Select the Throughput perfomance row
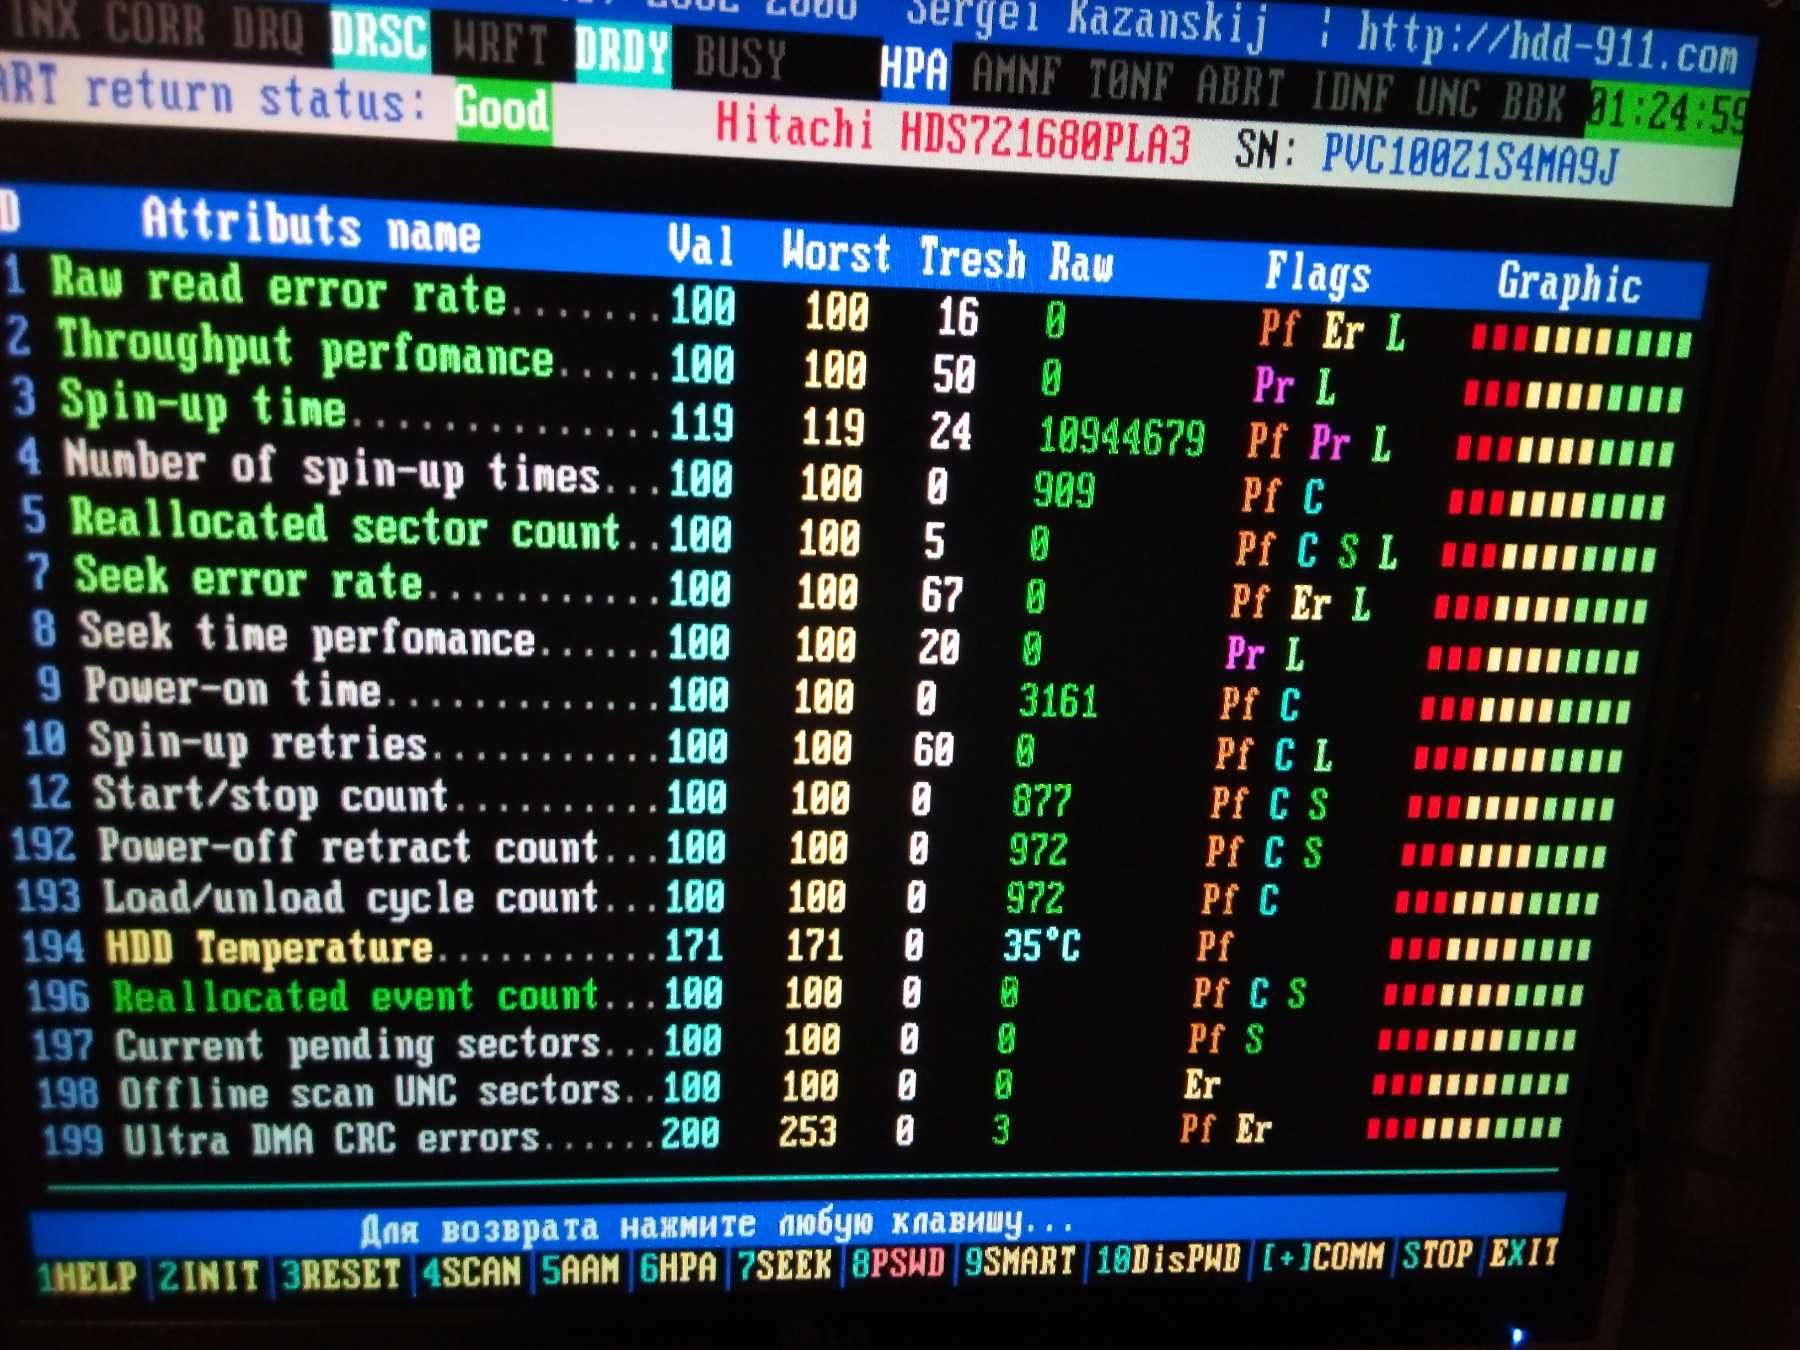Image resolution: width=1800 pixels, height=1350 pixels. 845,366
